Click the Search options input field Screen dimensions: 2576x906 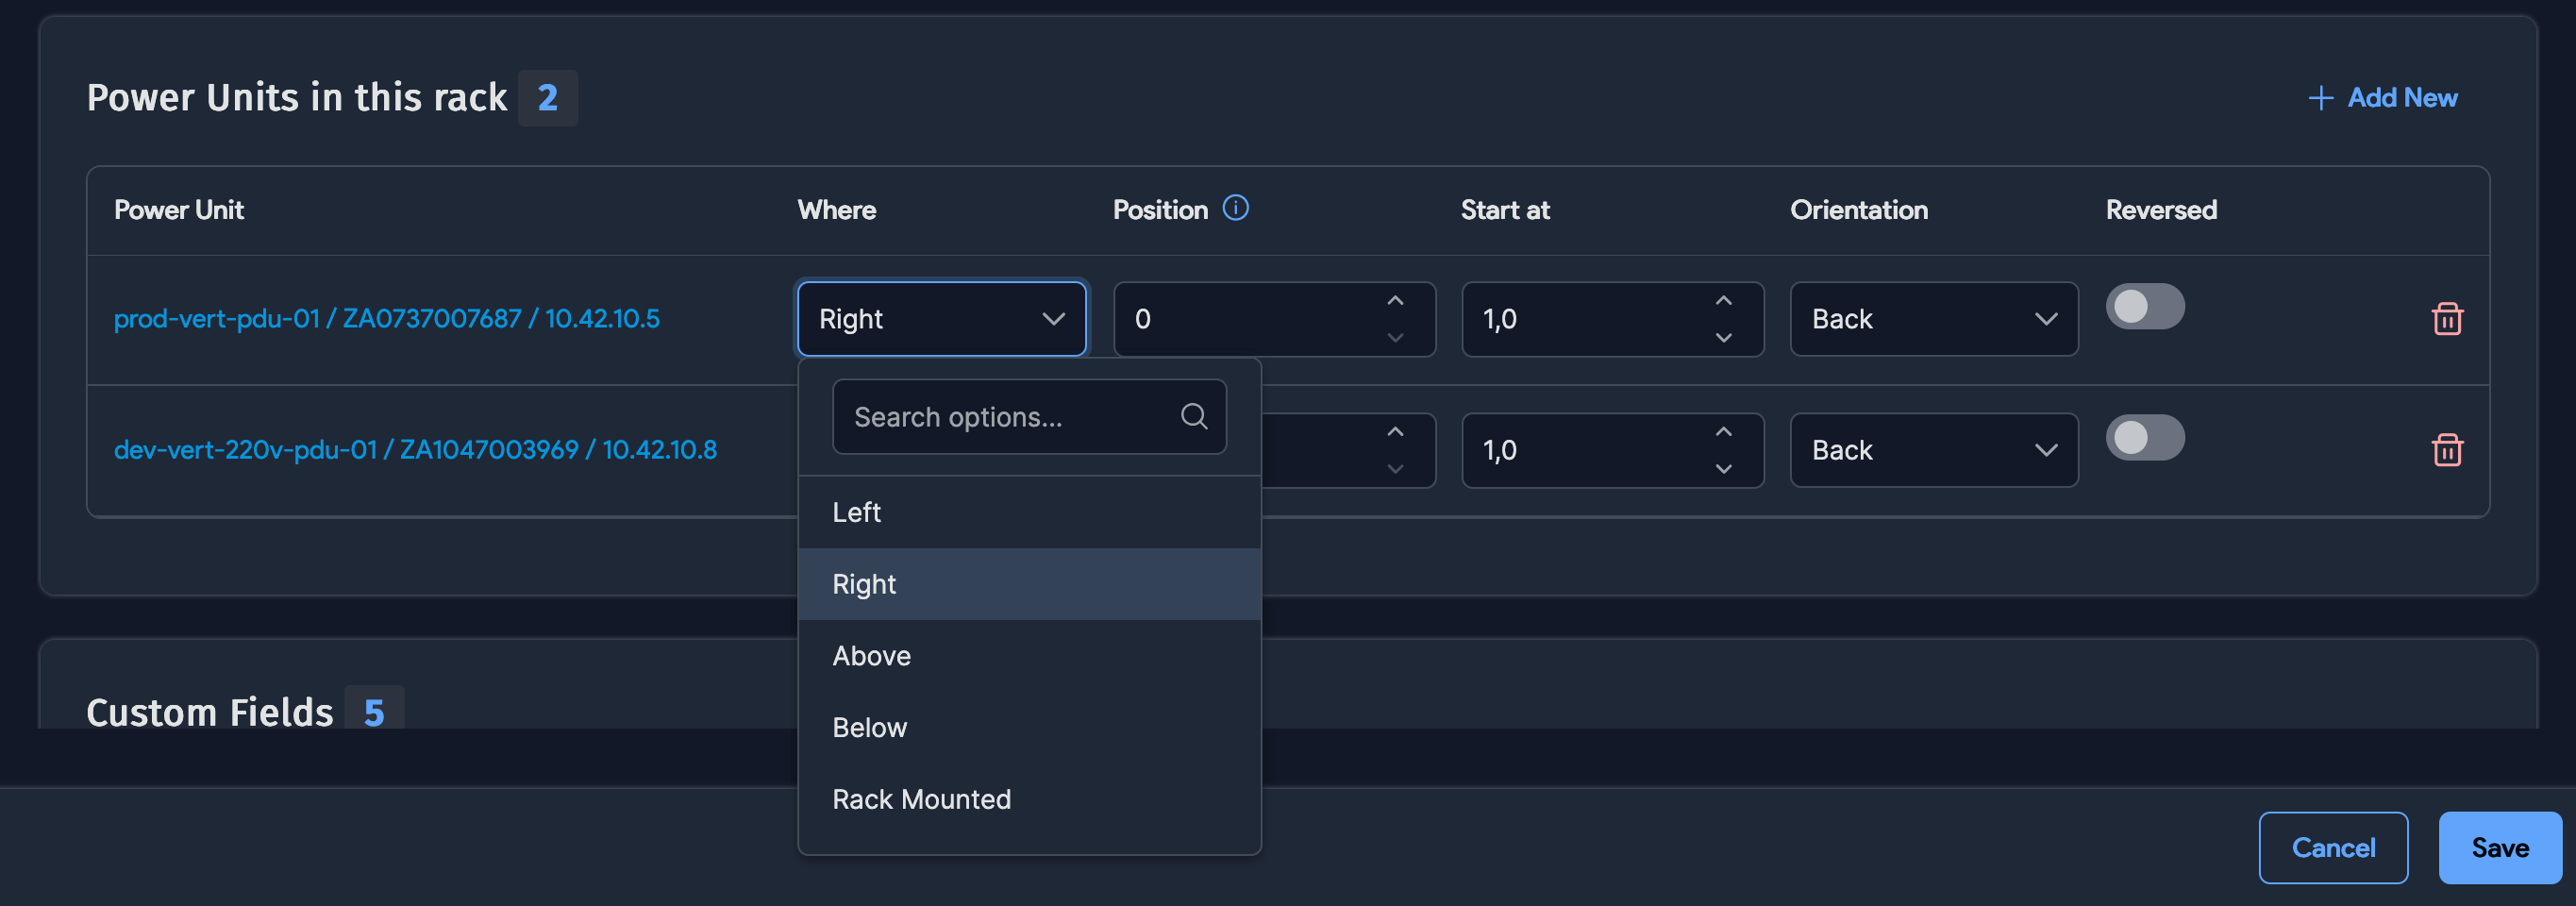coord(1000,416)
